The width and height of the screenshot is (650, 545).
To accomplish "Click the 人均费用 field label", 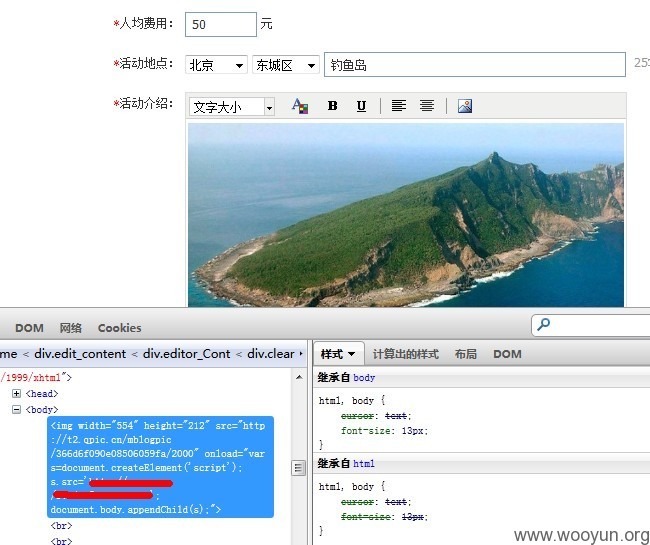I will point(143,24).
